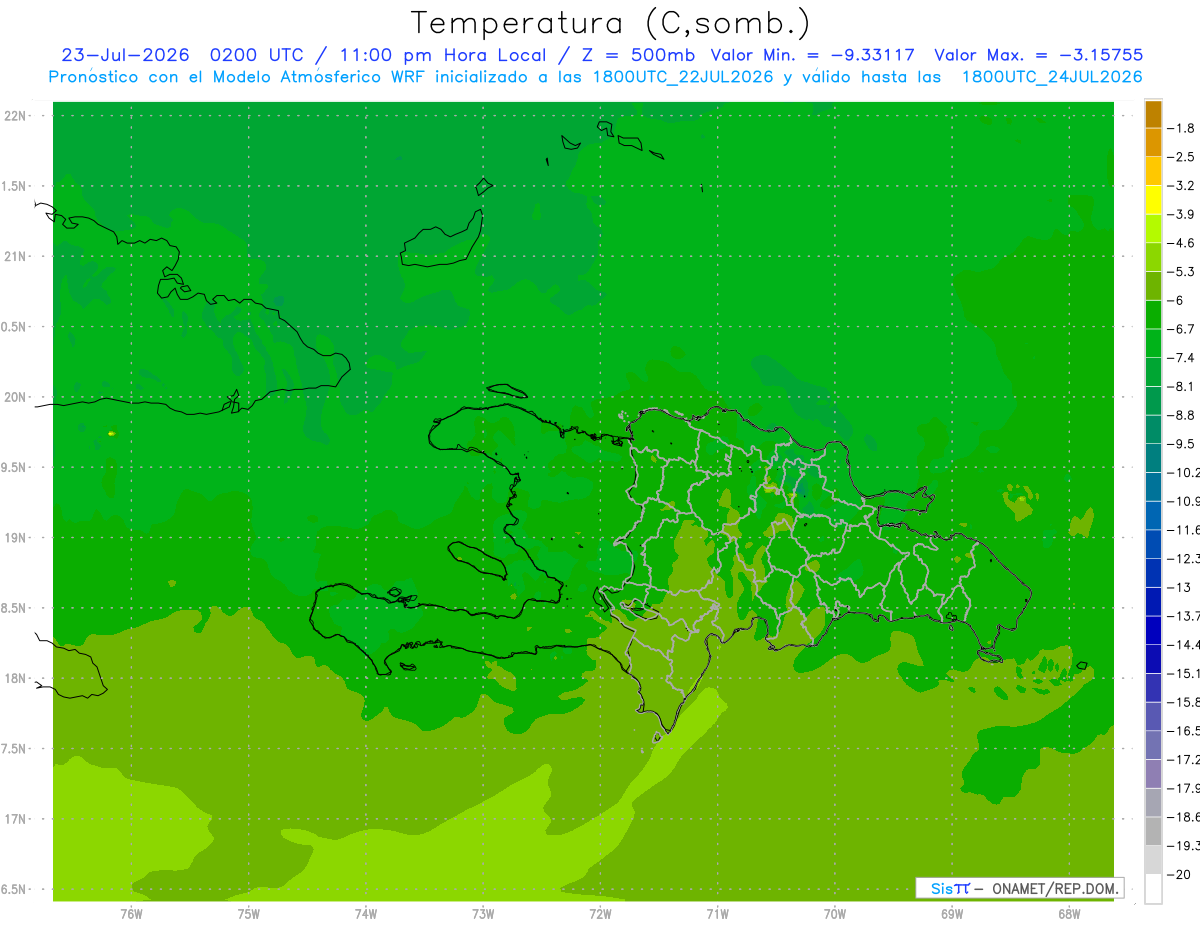Click the 73W longitude label
Image resolution: width=1200 pixels, height=927 pixels.
coord(483,914)
